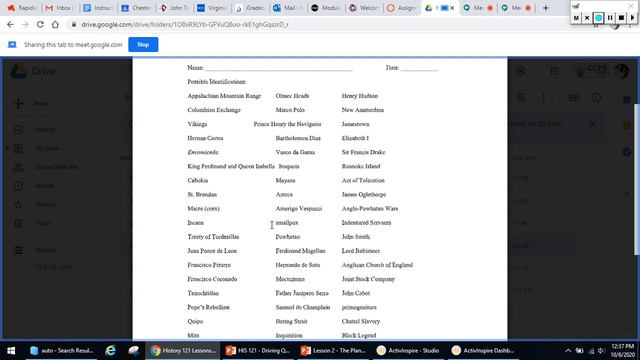Viewport: 640px width, 360px height.
Task: Open Drive more options menu
Action: tap(543, 98)
